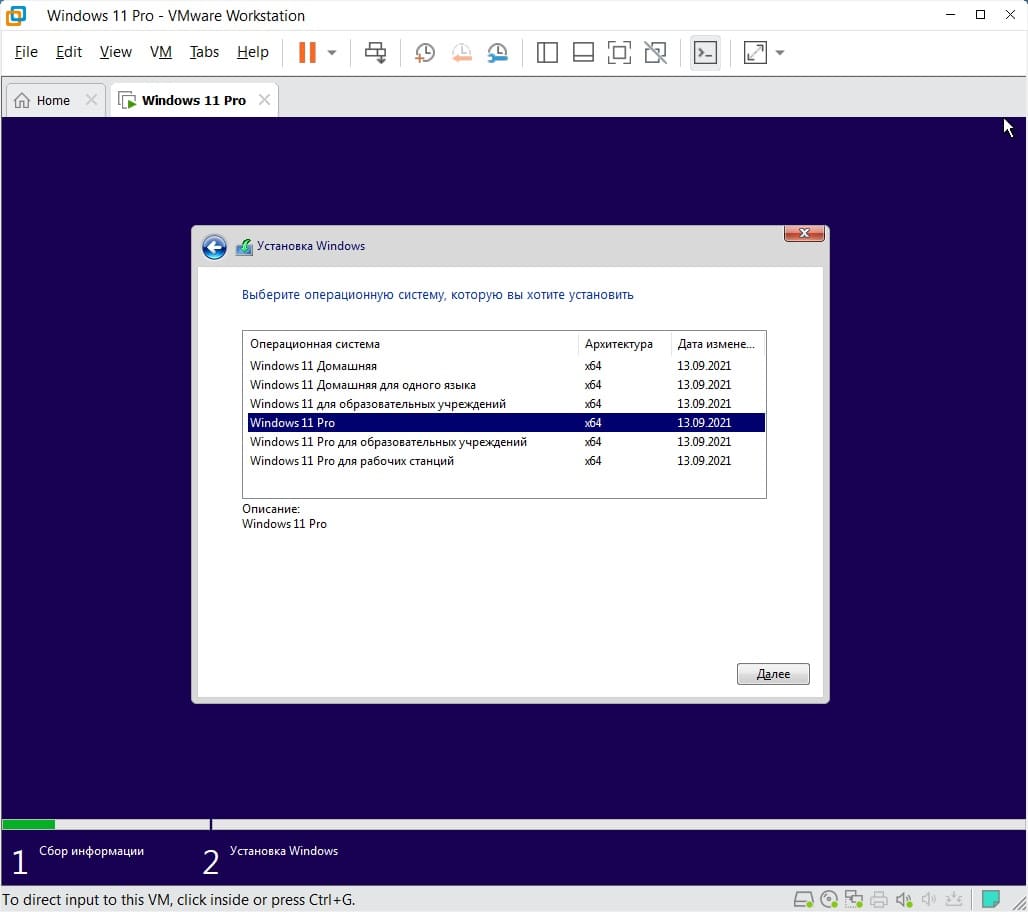
Task: Select Windows 11 Pro для образовательных учреждений
Action: pos(506,442)
